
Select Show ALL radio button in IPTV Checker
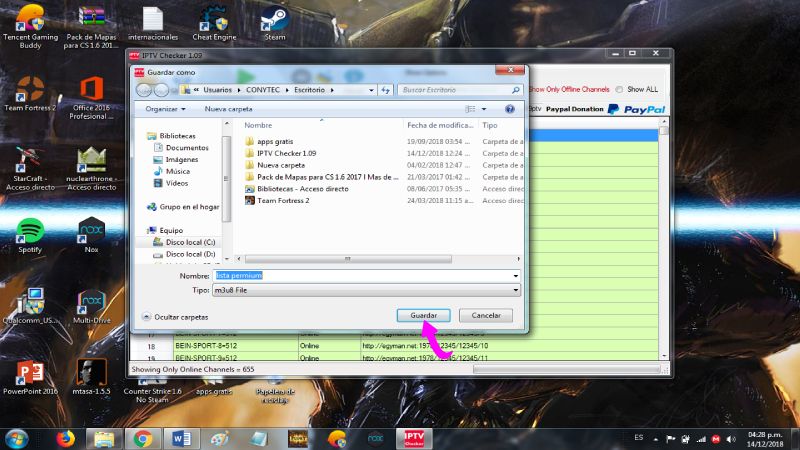pyautogui.click(x=619, y=89)
